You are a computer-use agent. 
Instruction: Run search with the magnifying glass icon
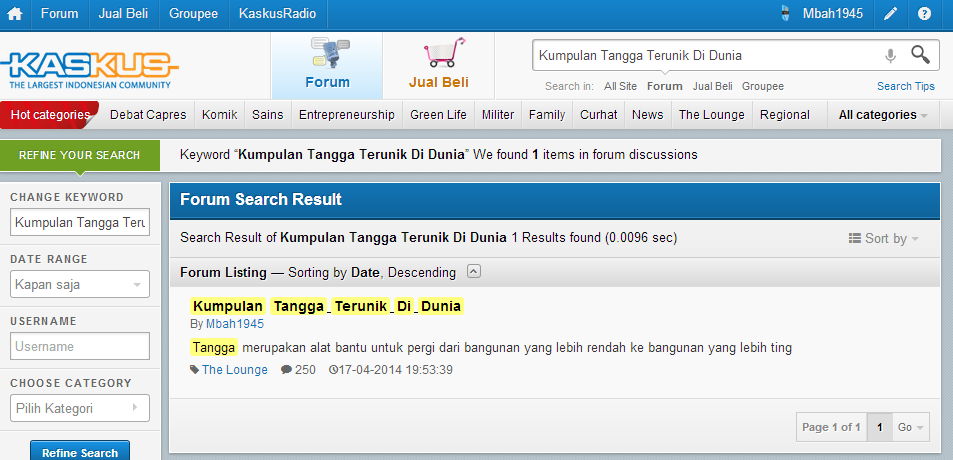[921, 55]
